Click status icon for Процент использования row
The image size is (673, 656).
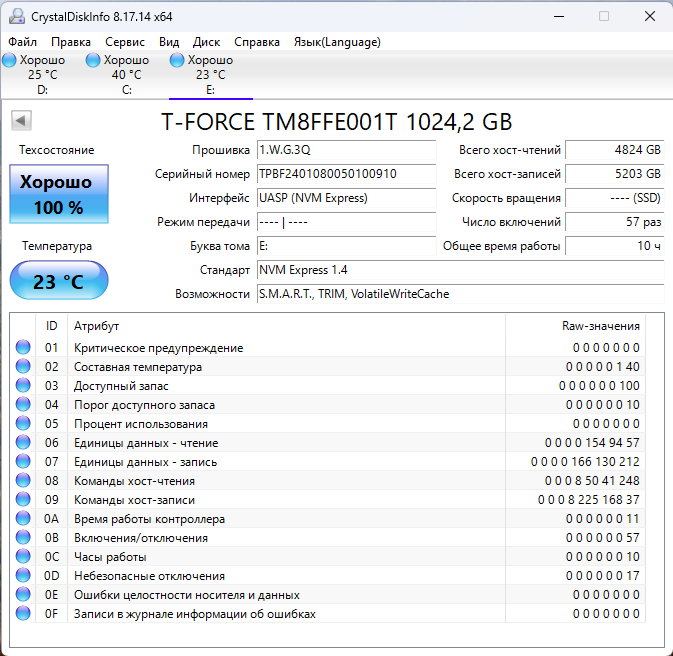click(x=23, y=423)
